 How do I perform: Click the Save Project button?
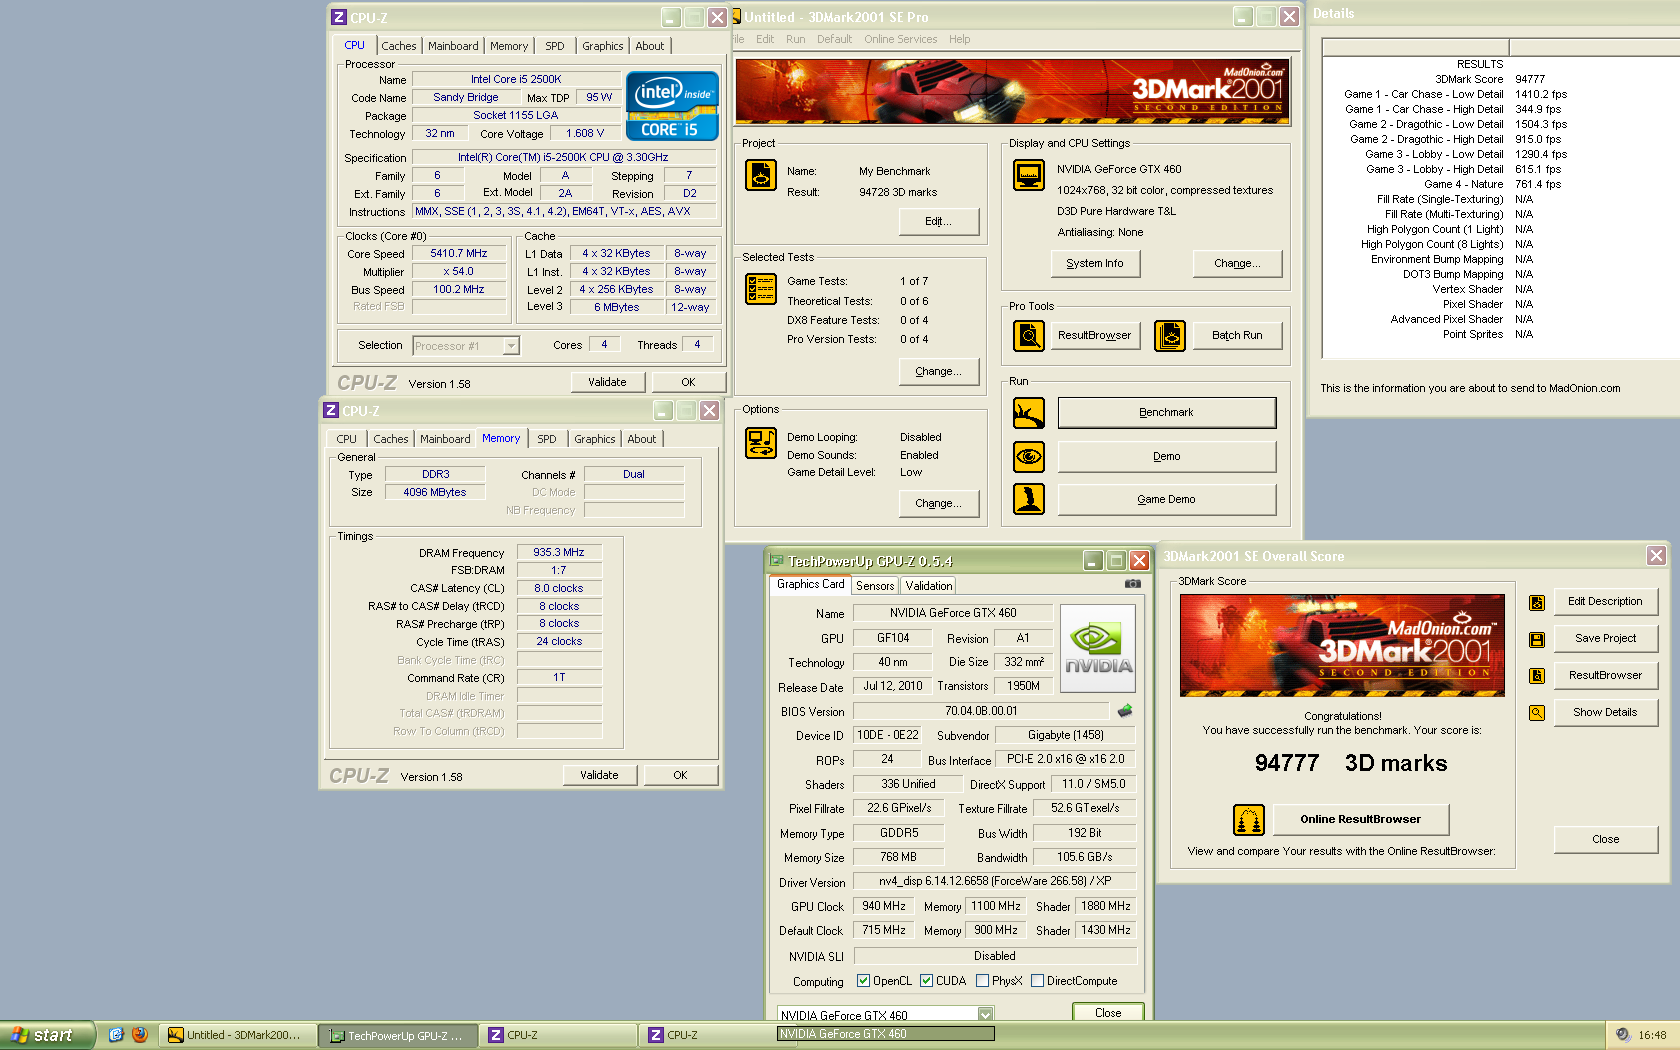1605,639
